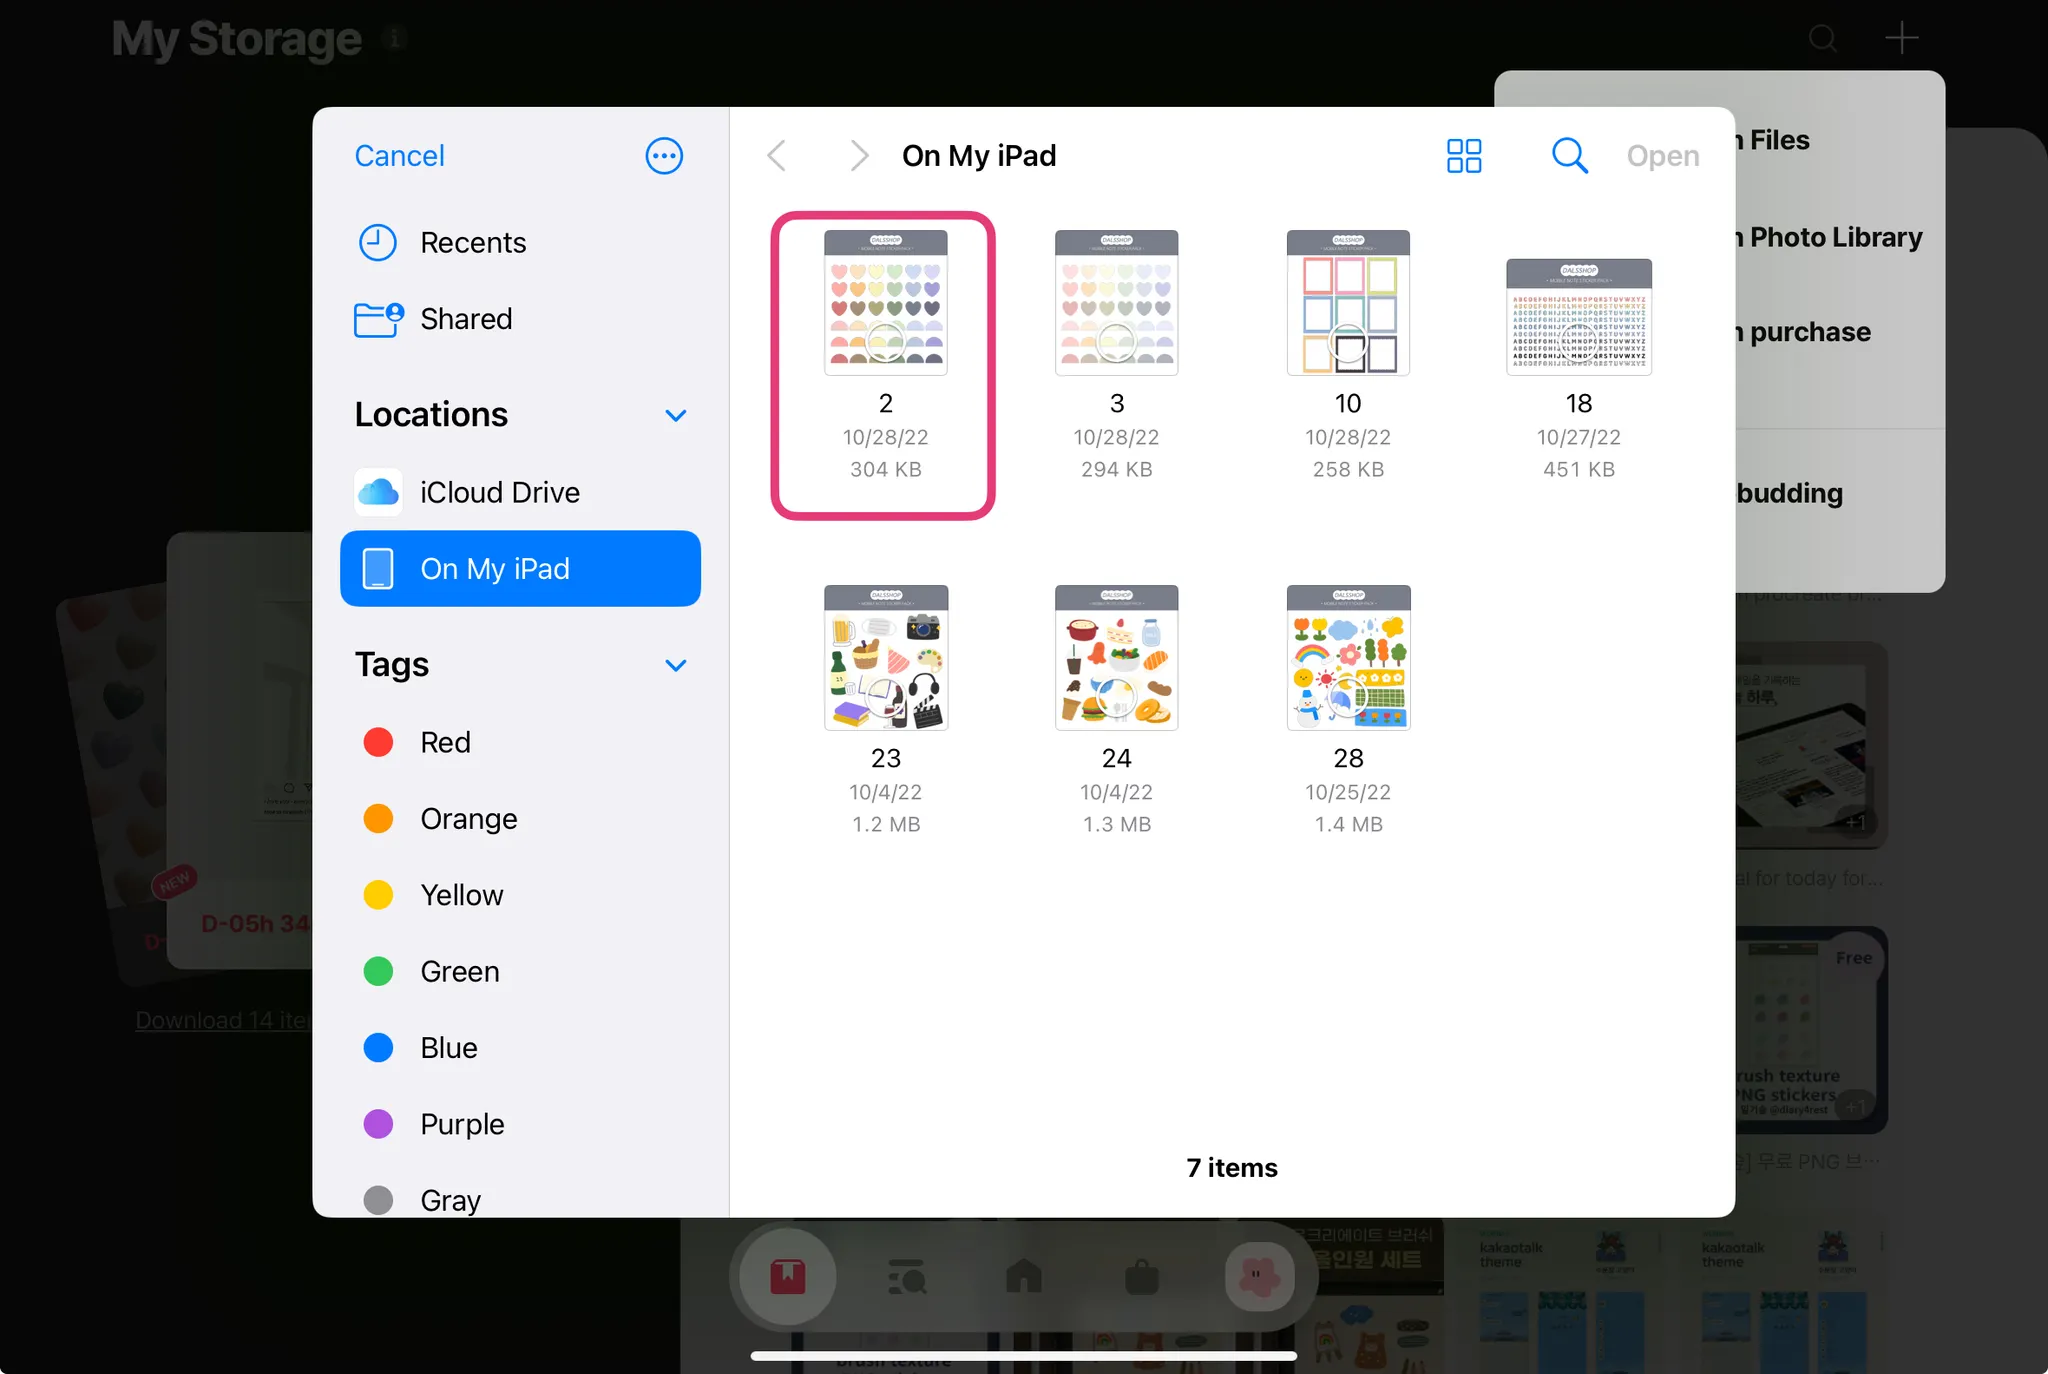Select file 18 alphabet sticker sheet

(1578, 317)
